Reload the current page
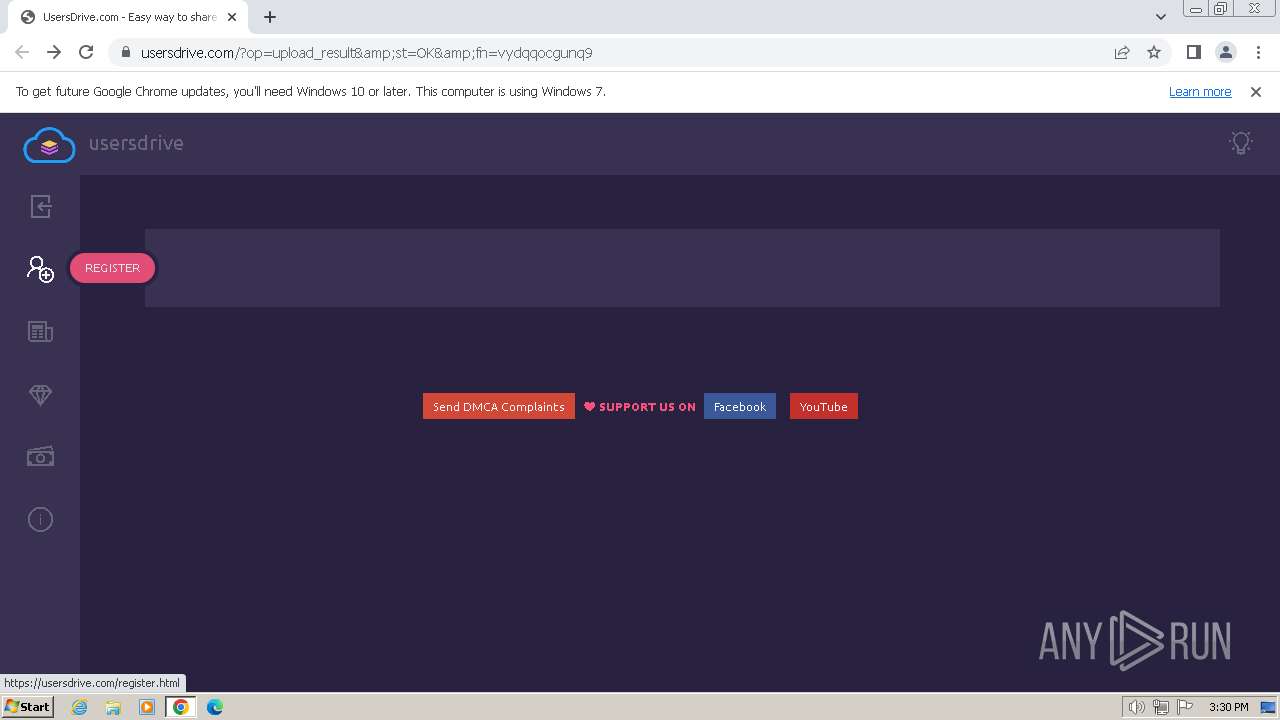Image resolution: width=1280 pixels, height=720 pixels. pos(86,53)
